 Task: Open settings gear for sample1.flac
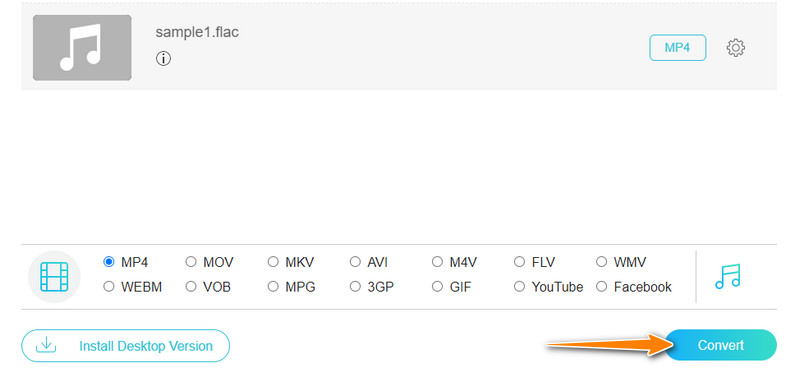pyautogui.click(x=735, y=48)
